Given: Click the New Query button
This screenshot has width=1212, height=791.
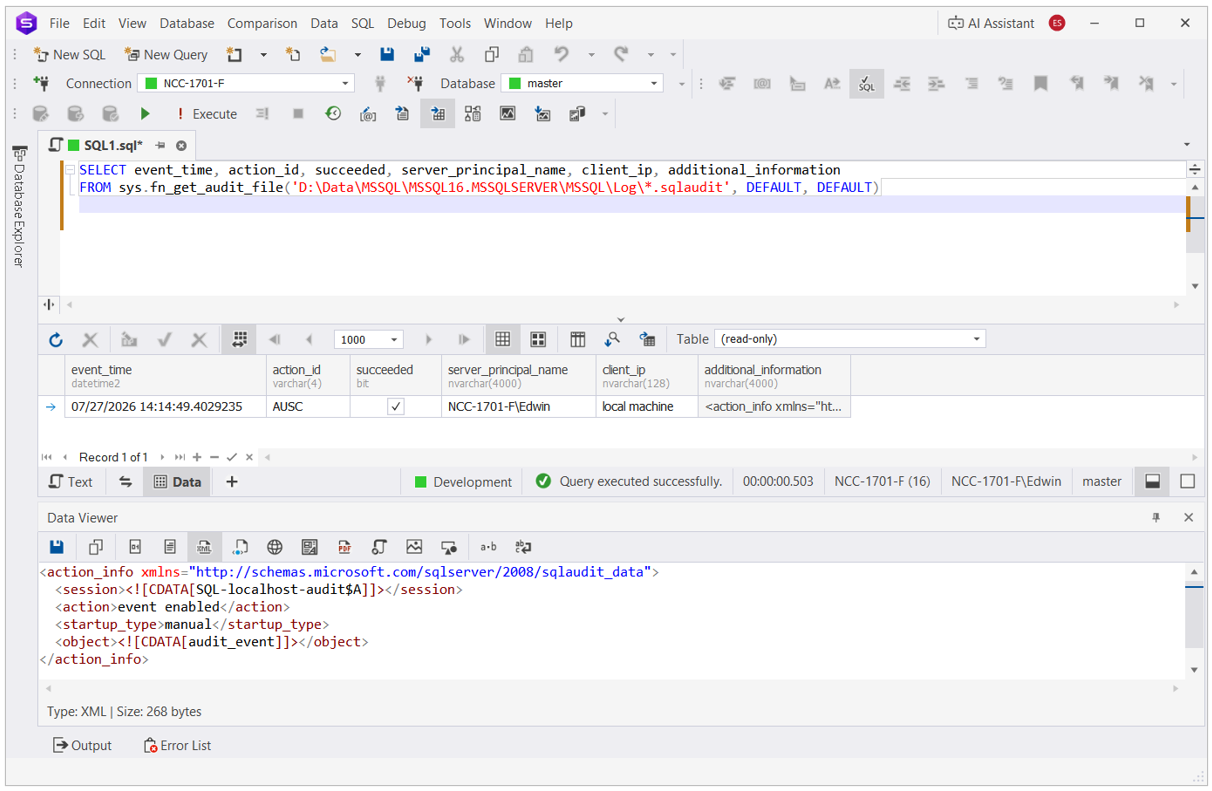Looking at the screenshot, I should 165,55.
